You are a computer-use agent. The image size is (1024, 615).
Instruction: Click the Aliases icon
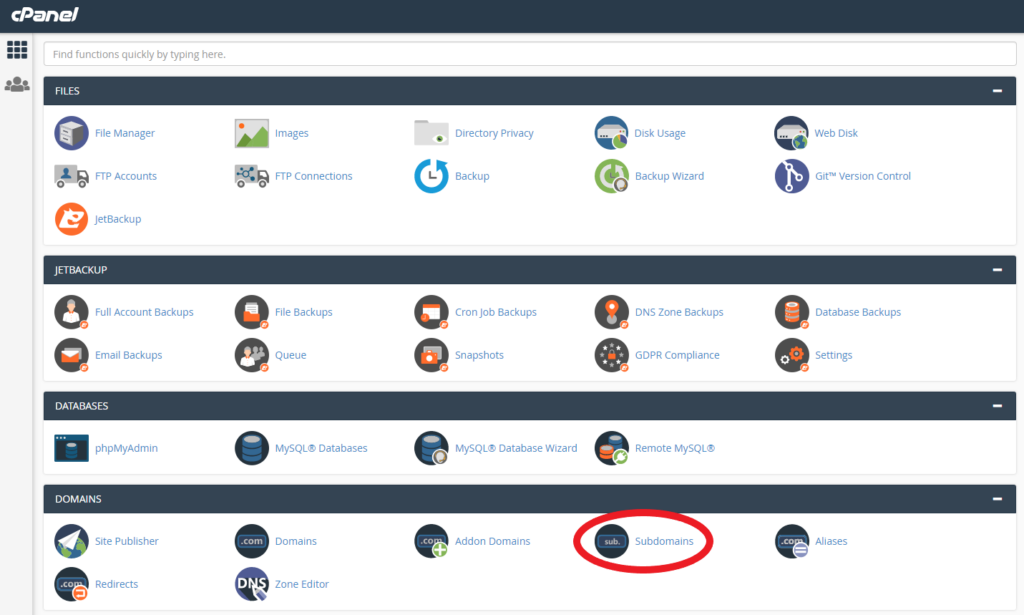[x=792, y=541]
